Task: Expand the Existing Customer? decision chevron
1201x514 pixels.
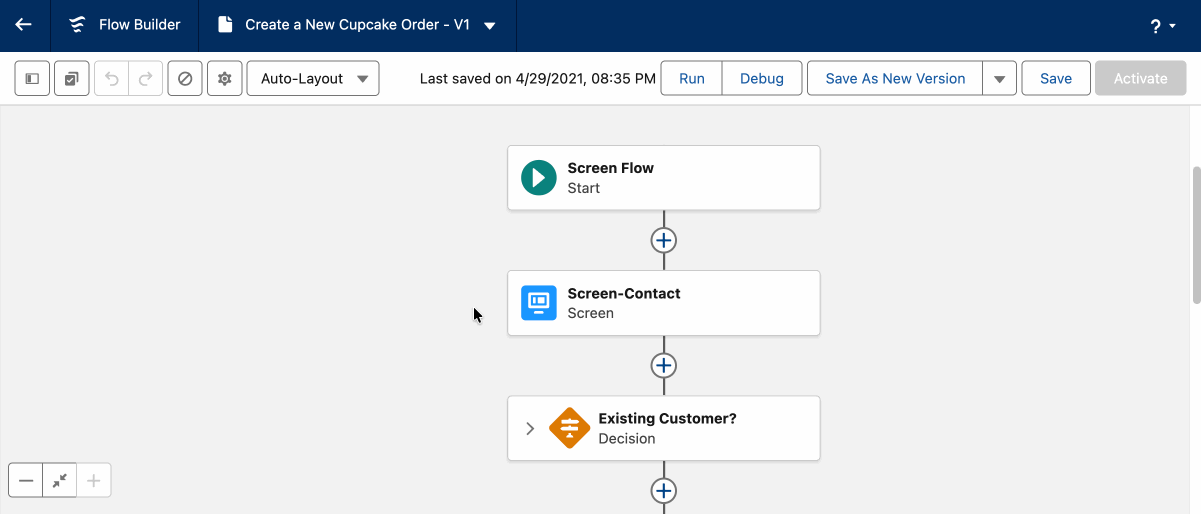Action: pos(530,429)
